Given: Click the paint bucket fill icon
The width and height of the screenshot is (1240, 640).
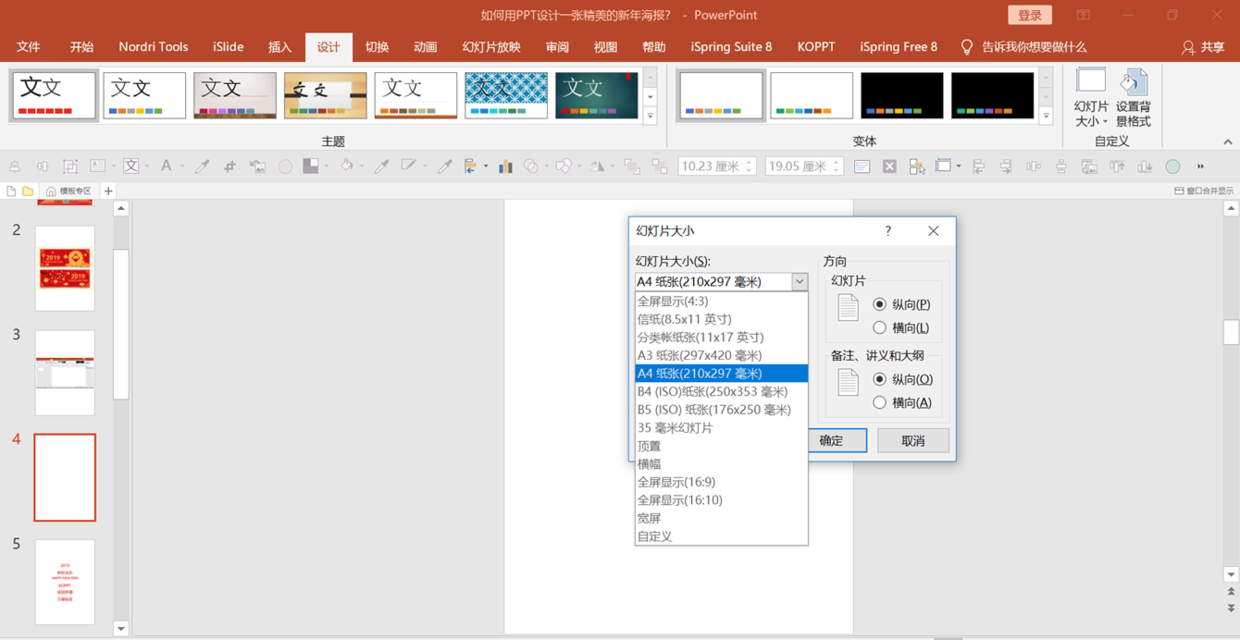Looking at the screenshot, I should click(346, 165).
